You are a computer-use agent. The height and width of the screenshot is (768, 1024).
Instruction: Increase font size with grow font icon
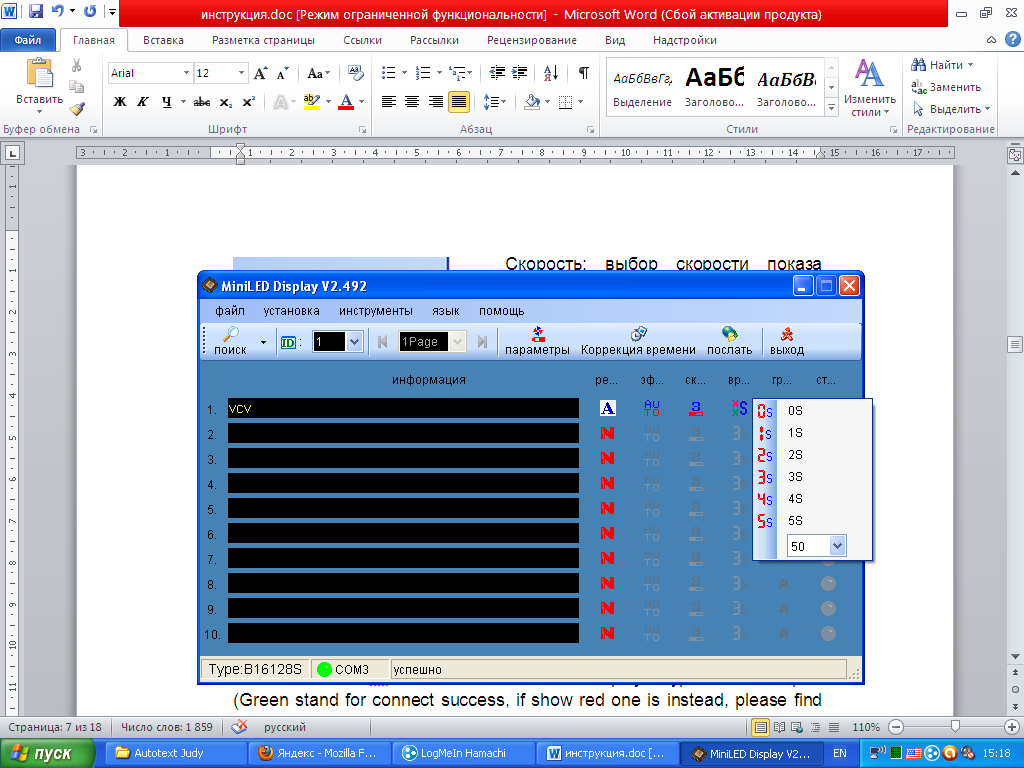click(x=260, y=73)
